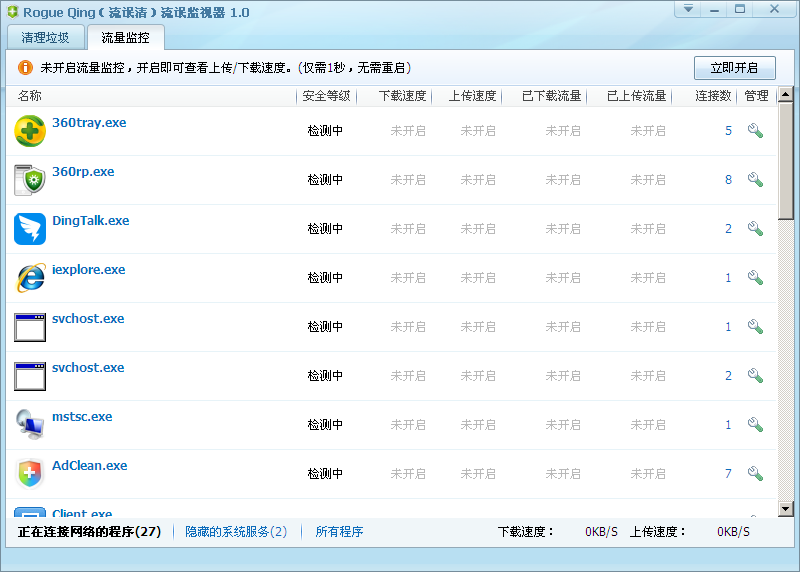Click the DingTalk.exe application icon
The image size is (800, 572).
point(30,229)
